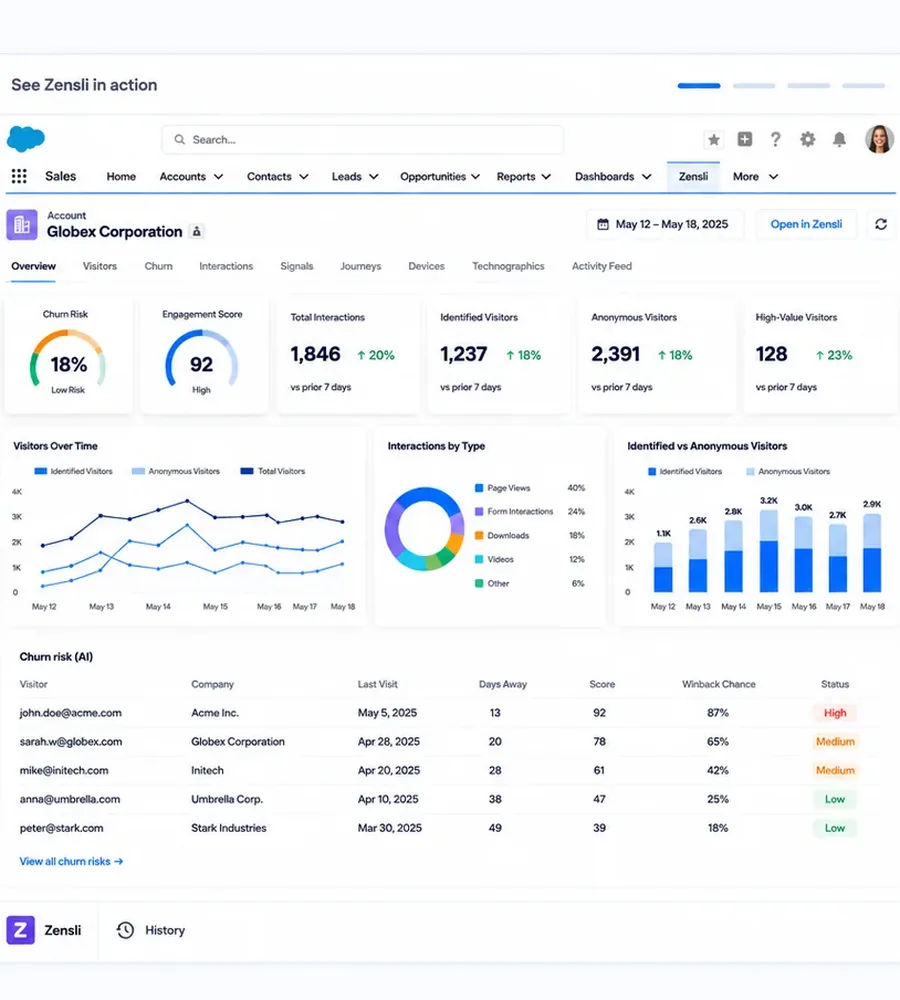900x1000 pixels.
Task: Click the Globex Corporation account building icon
Action: point(22,224)
